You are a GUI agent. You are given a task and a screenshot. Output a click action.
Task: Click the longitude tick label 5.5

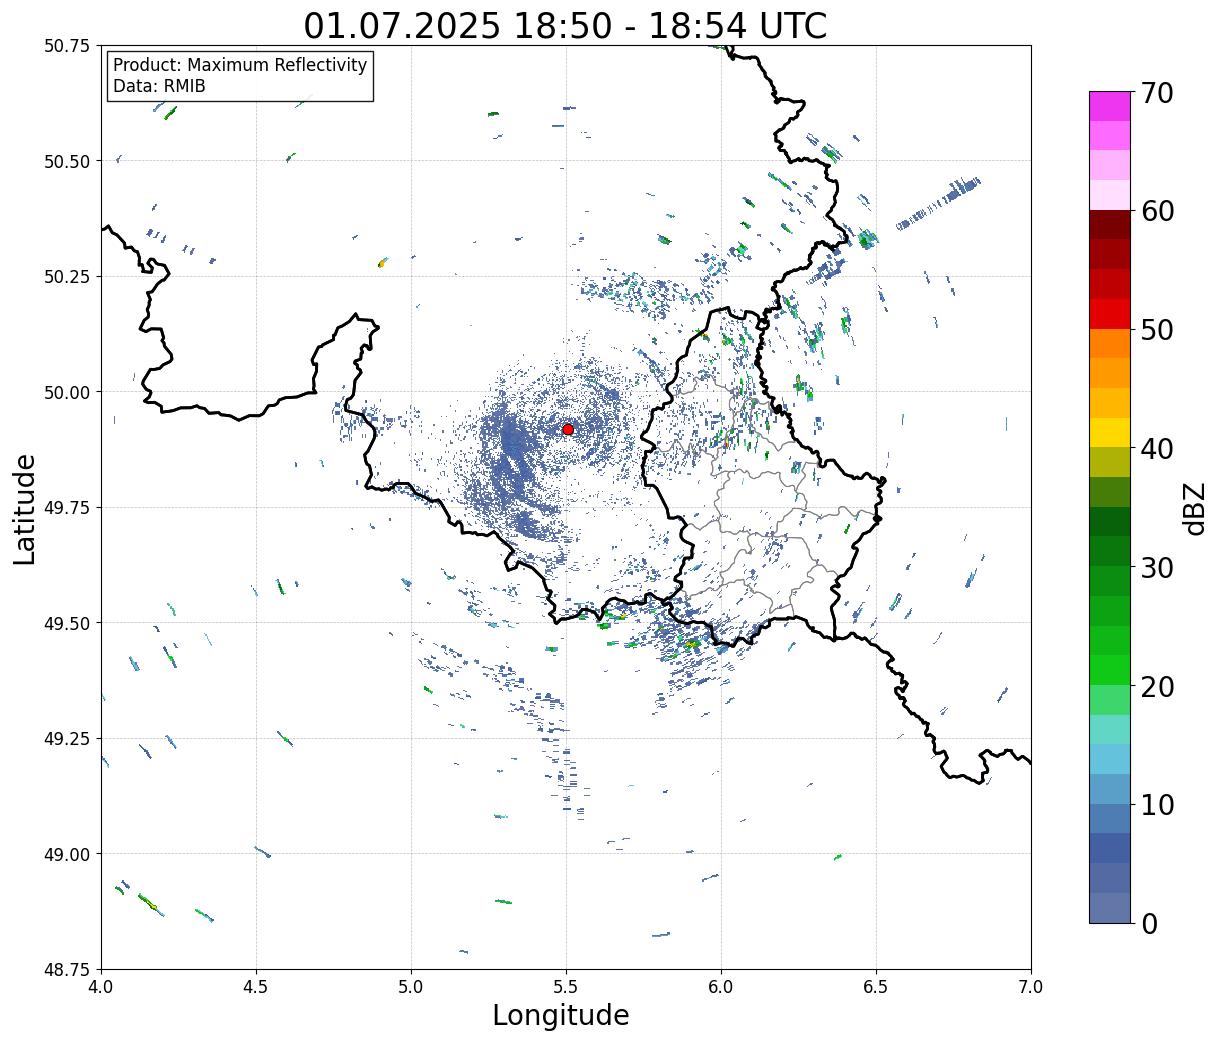click(x=566, y=986)
